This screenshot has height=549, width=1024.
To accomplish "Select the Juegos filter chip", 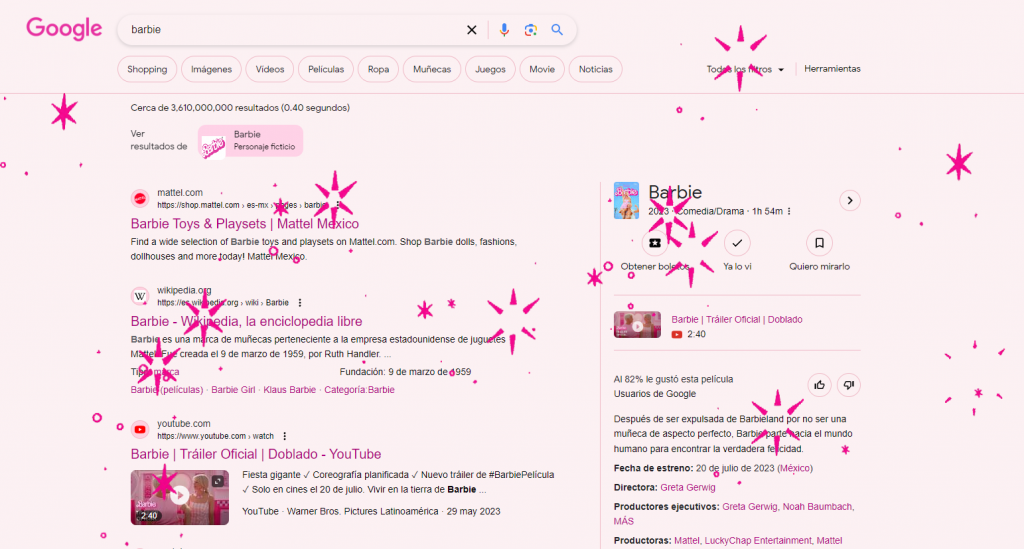I will tap(490, 69).
